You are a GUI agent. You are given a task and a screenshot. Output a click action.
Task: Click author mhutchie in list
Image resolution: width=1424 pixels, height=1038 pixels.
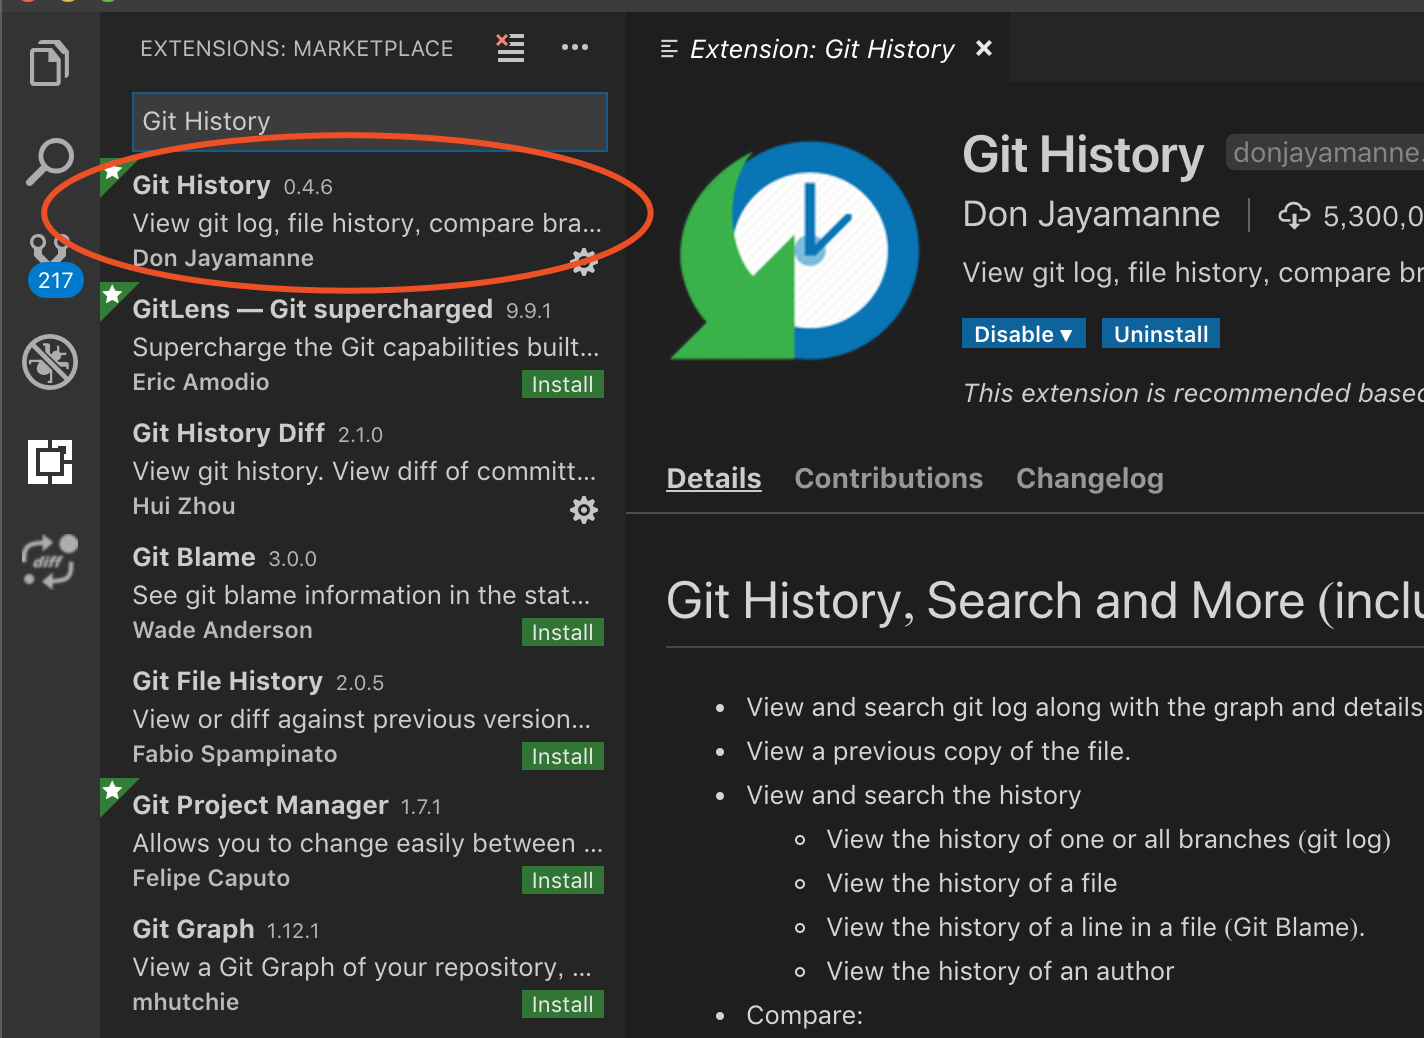pyautogui.click(x=186, y=1002)
